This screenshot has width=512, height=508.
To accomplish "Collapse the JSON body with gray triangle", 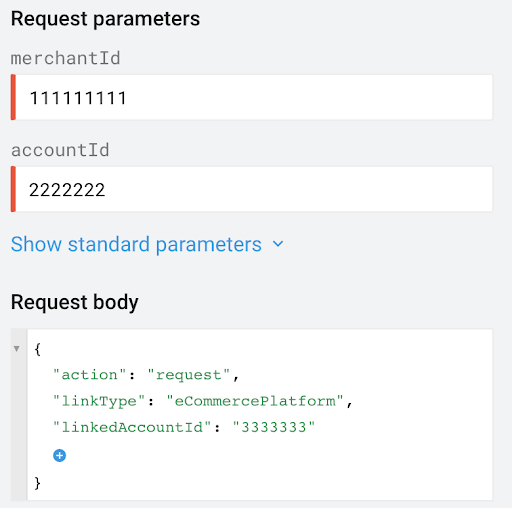I will (16, 349).
